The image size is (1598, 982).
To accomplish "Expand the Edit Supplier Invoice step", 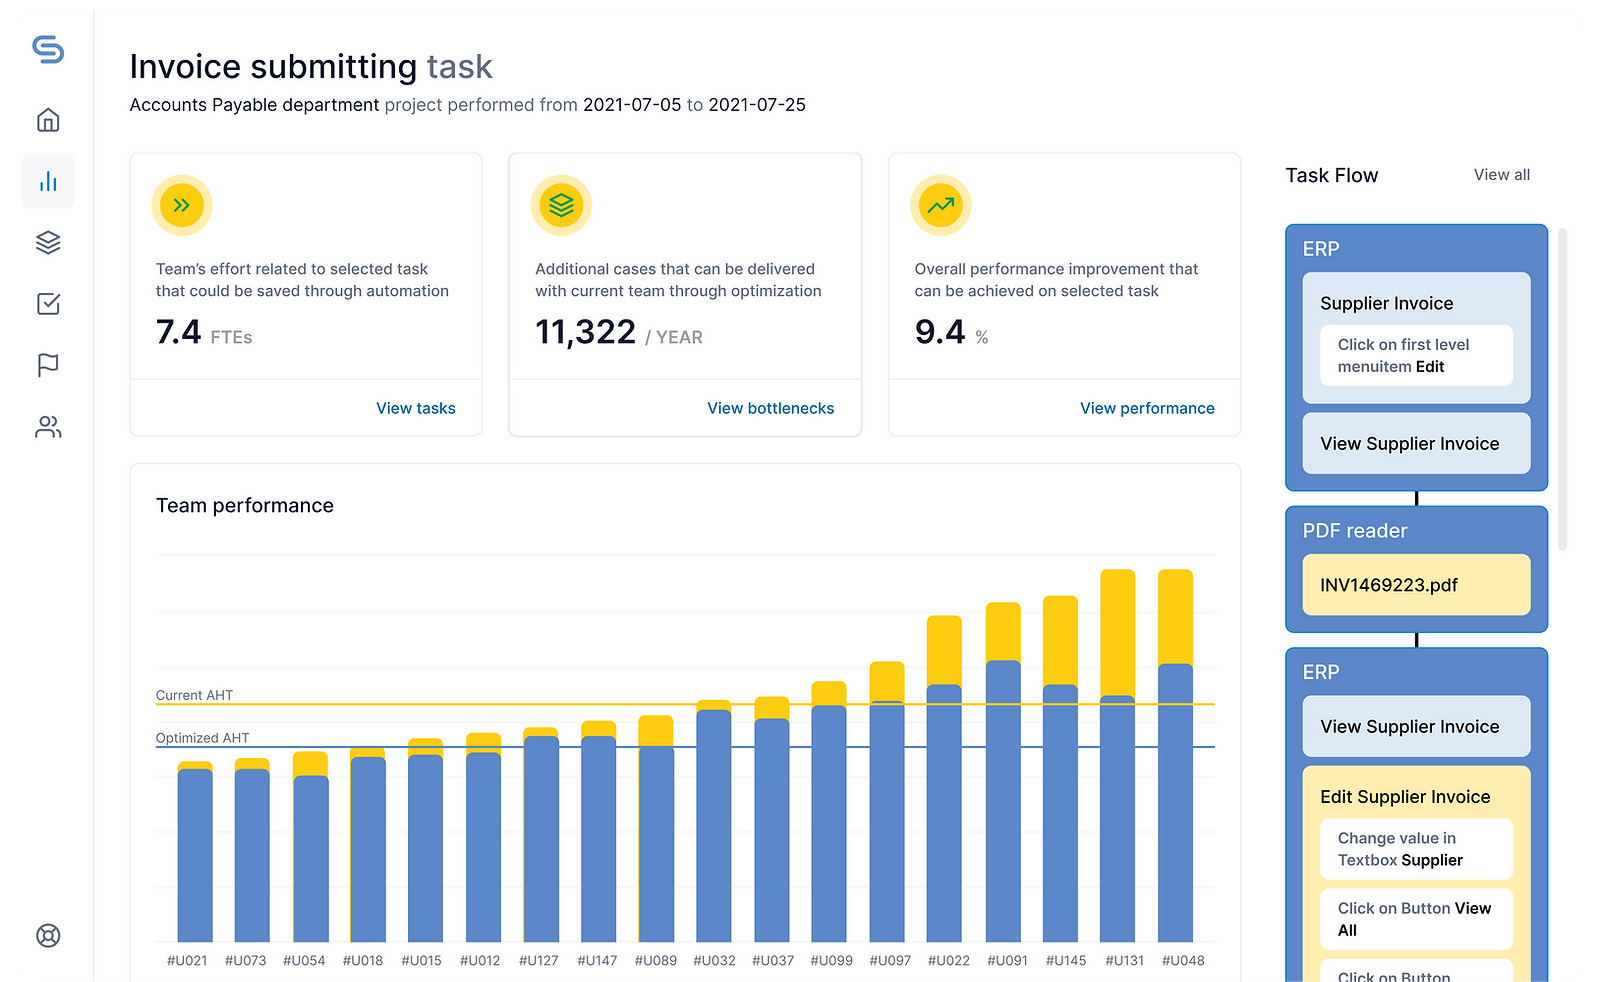I will (1404, 797).
